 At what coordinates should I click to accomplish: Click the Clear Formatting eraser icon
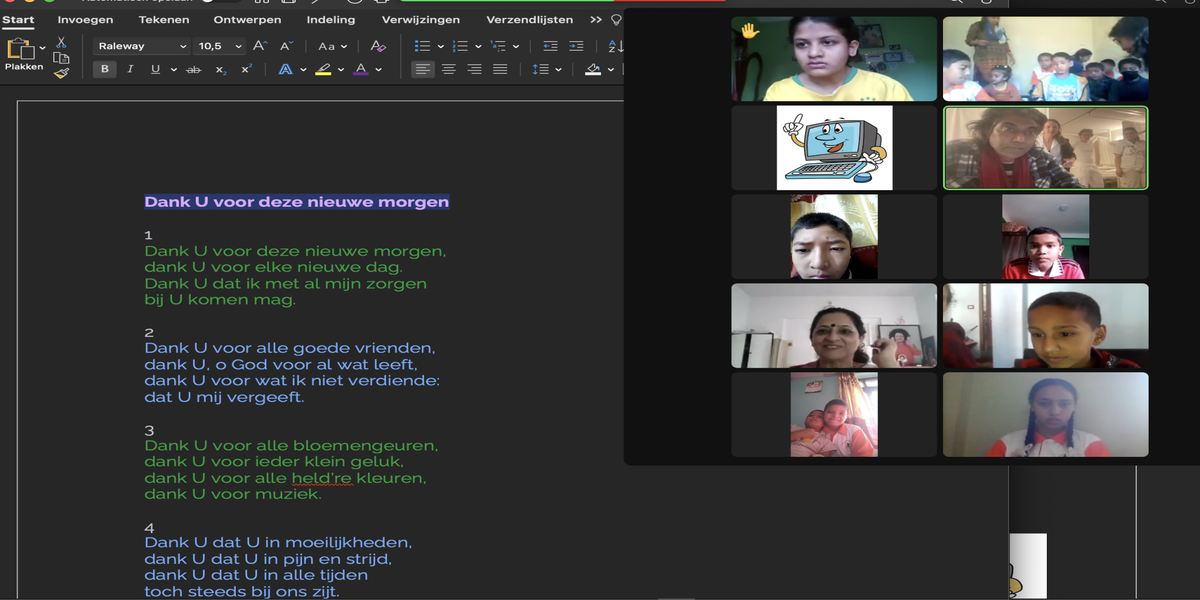point(378,46)
